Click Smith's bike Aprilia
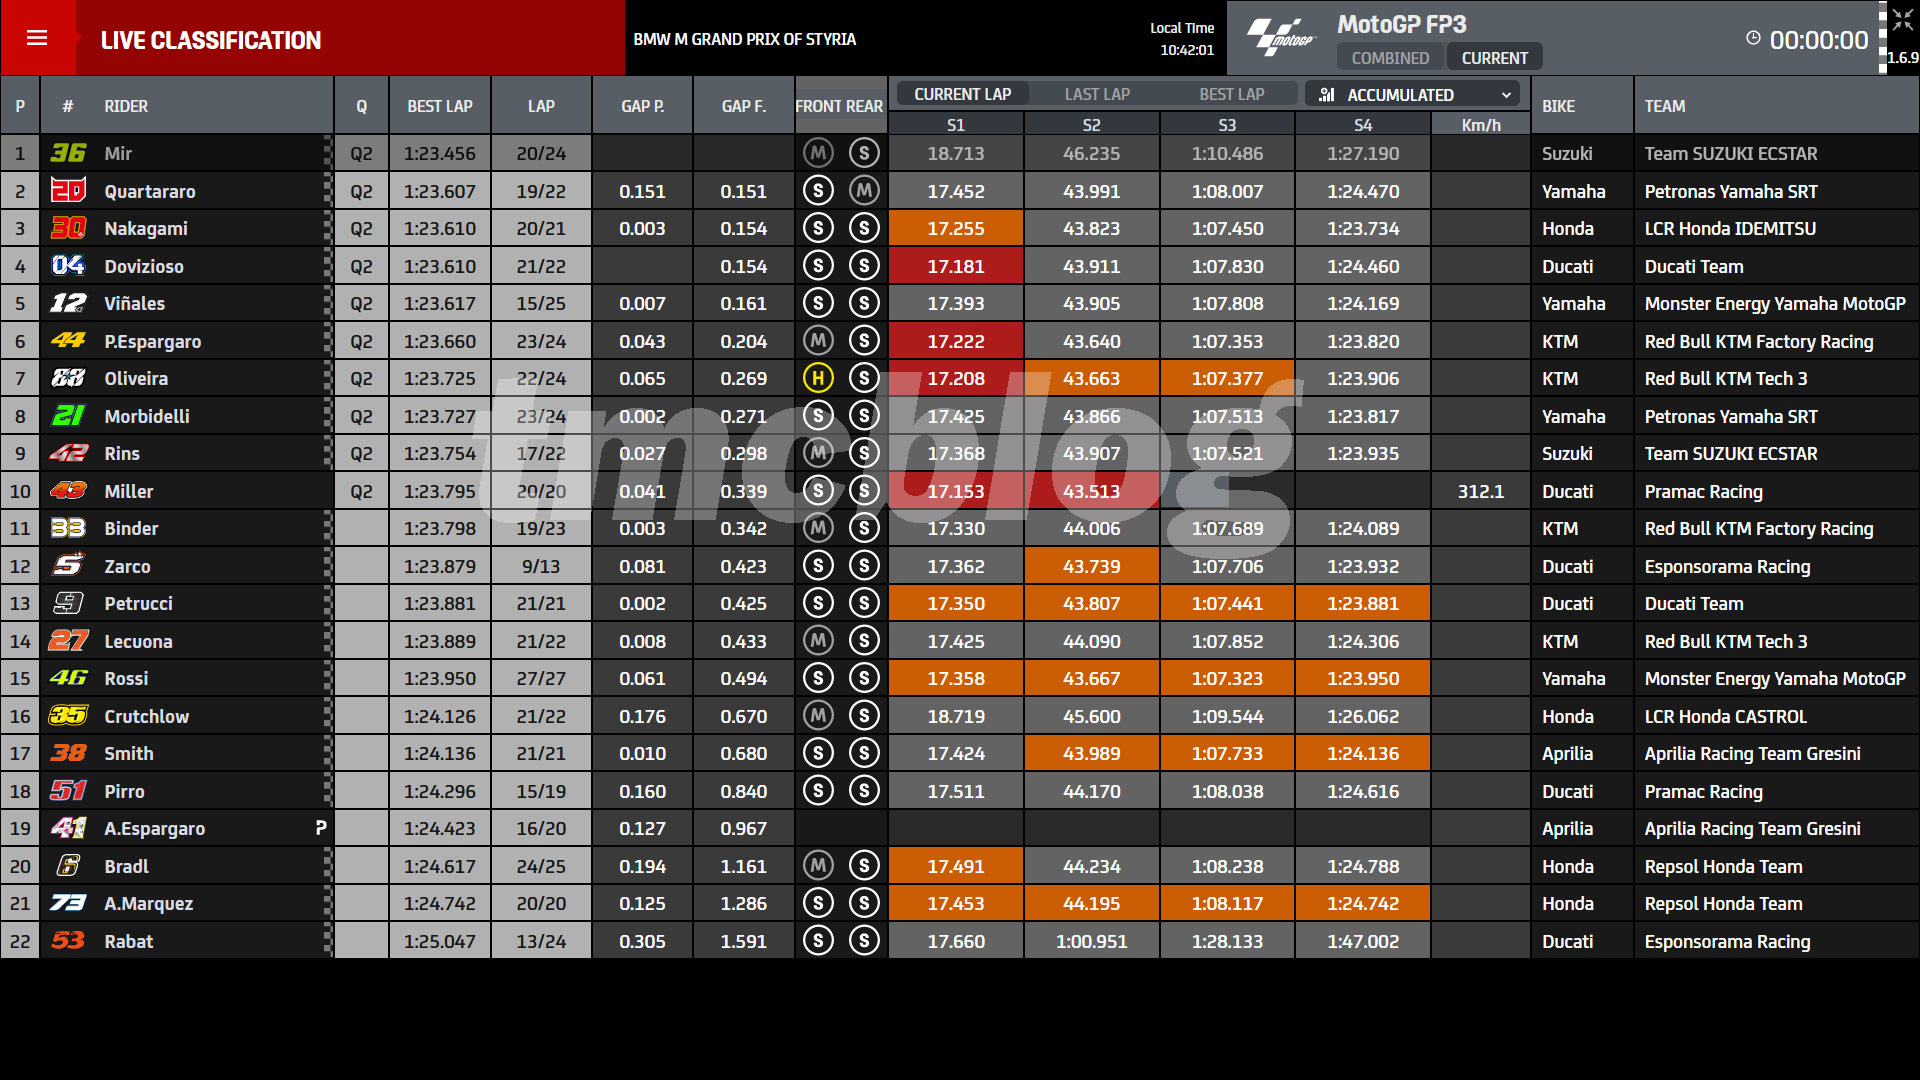1920x1080 pixels. pos(1567,753)
